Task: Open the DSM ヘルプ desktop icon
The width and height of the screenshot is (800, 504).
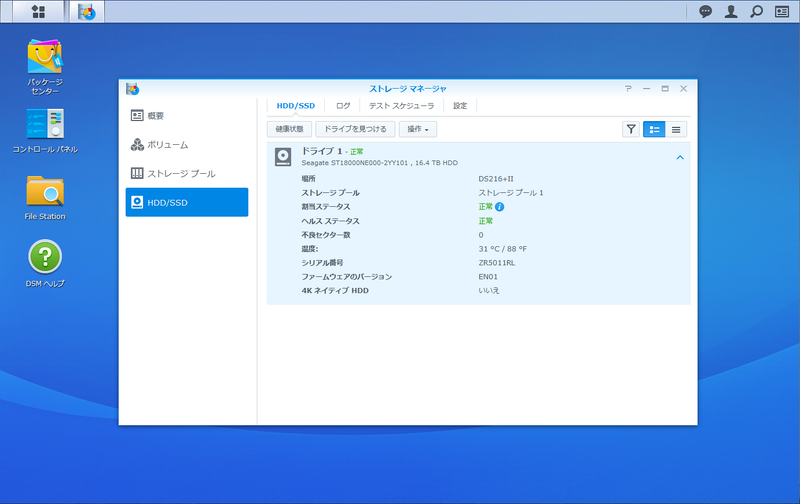Action: tap(45, 263)
